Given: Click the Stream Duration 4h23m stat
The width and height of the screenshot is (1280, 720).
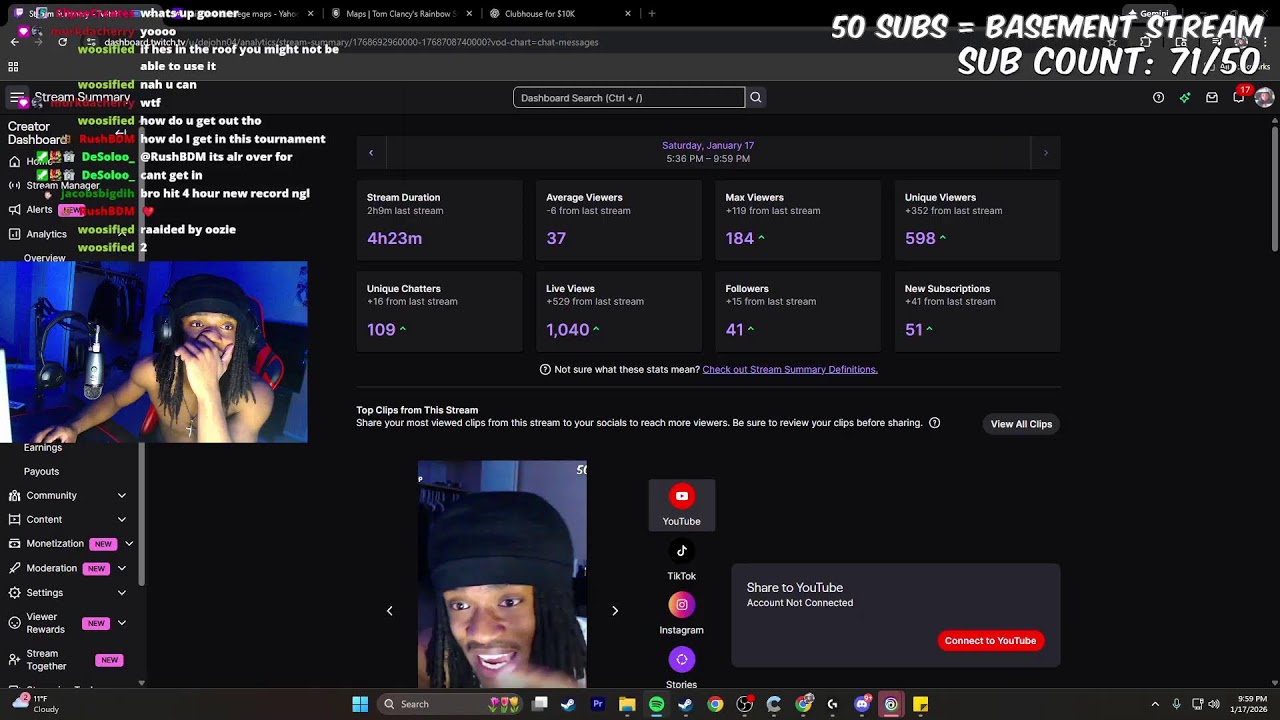Looking at the screenshot, I should tap(440, 219).
